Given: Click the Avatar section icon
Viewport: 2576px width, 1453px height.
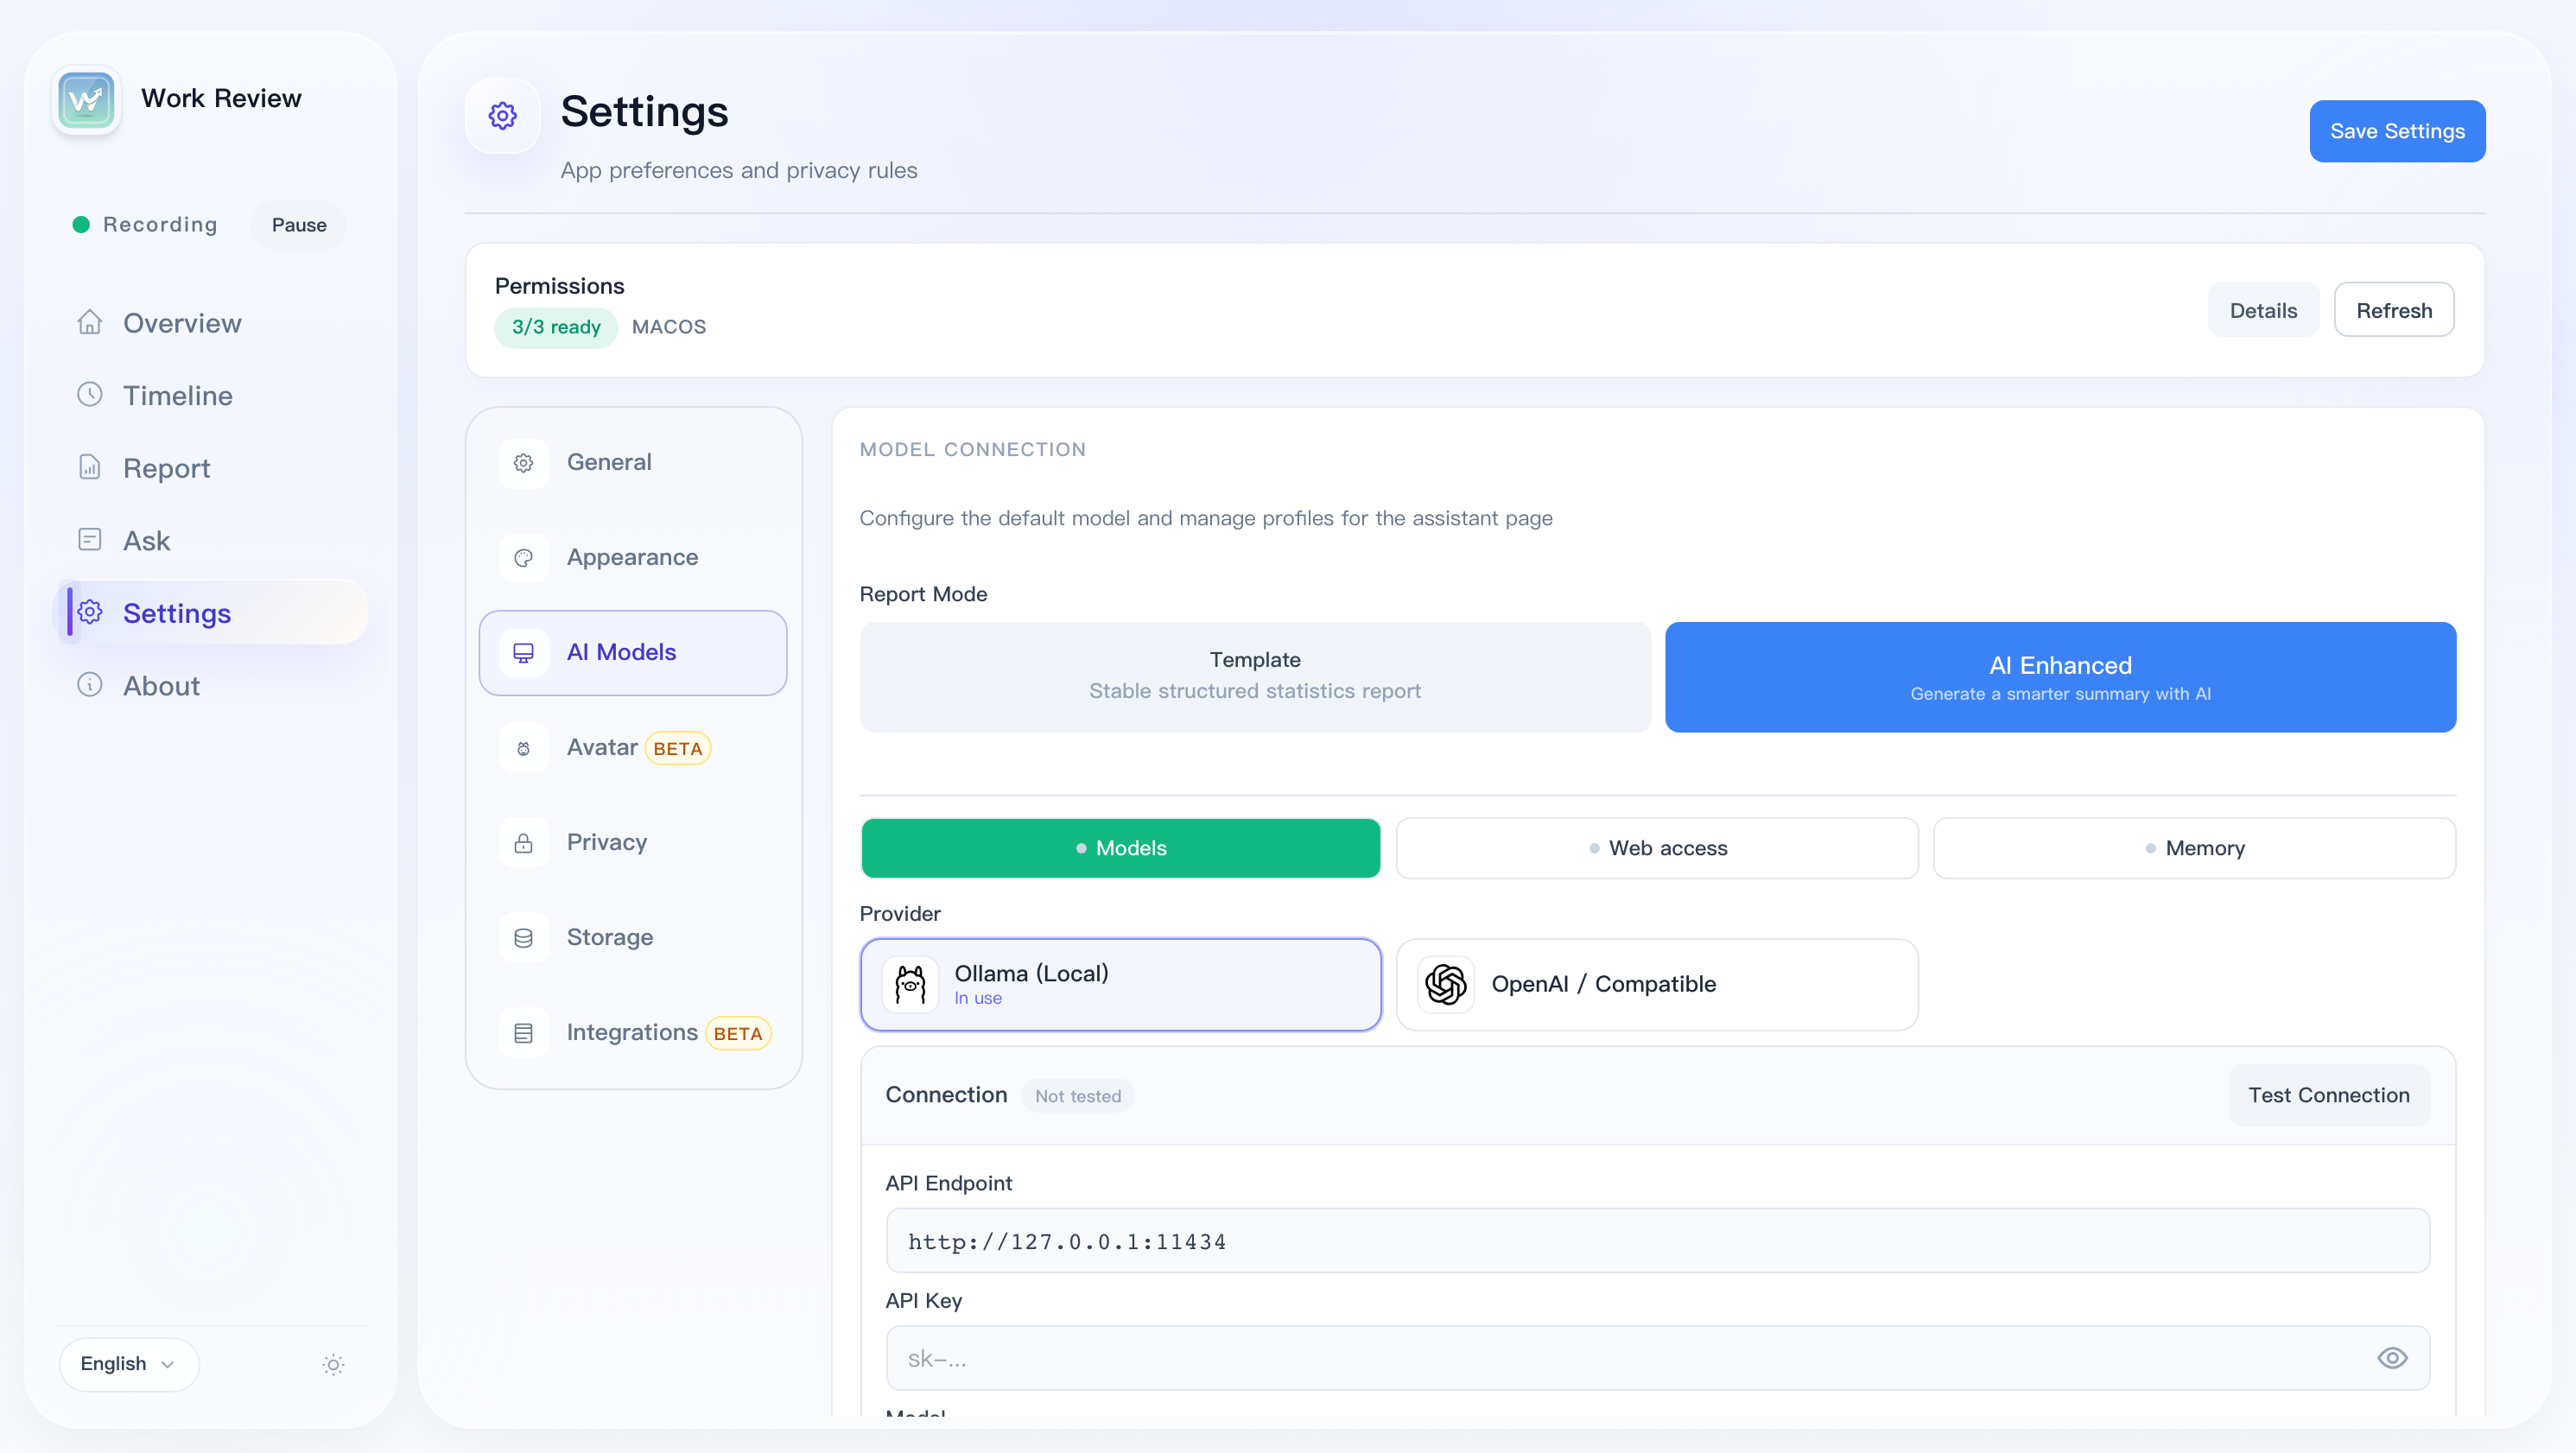Looking at the screenshot, I should 524,748.
